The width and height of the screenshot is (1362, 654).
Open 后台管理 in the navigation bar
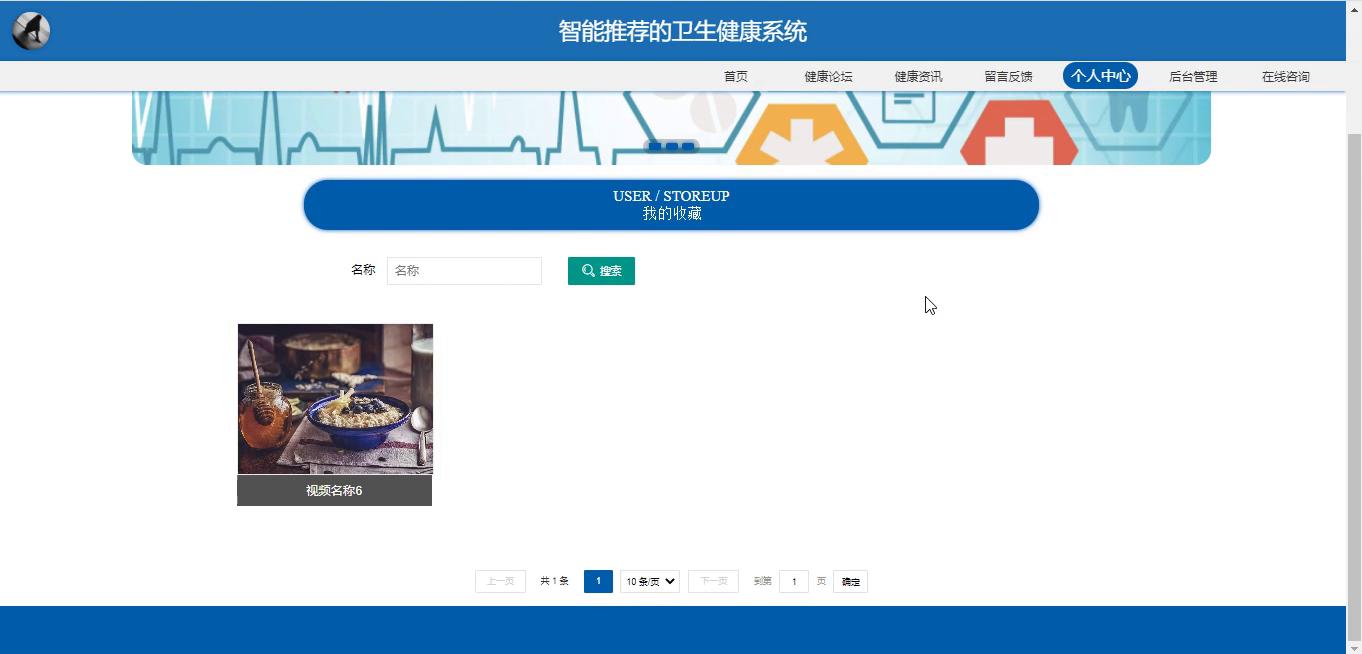coord(1193,76)
